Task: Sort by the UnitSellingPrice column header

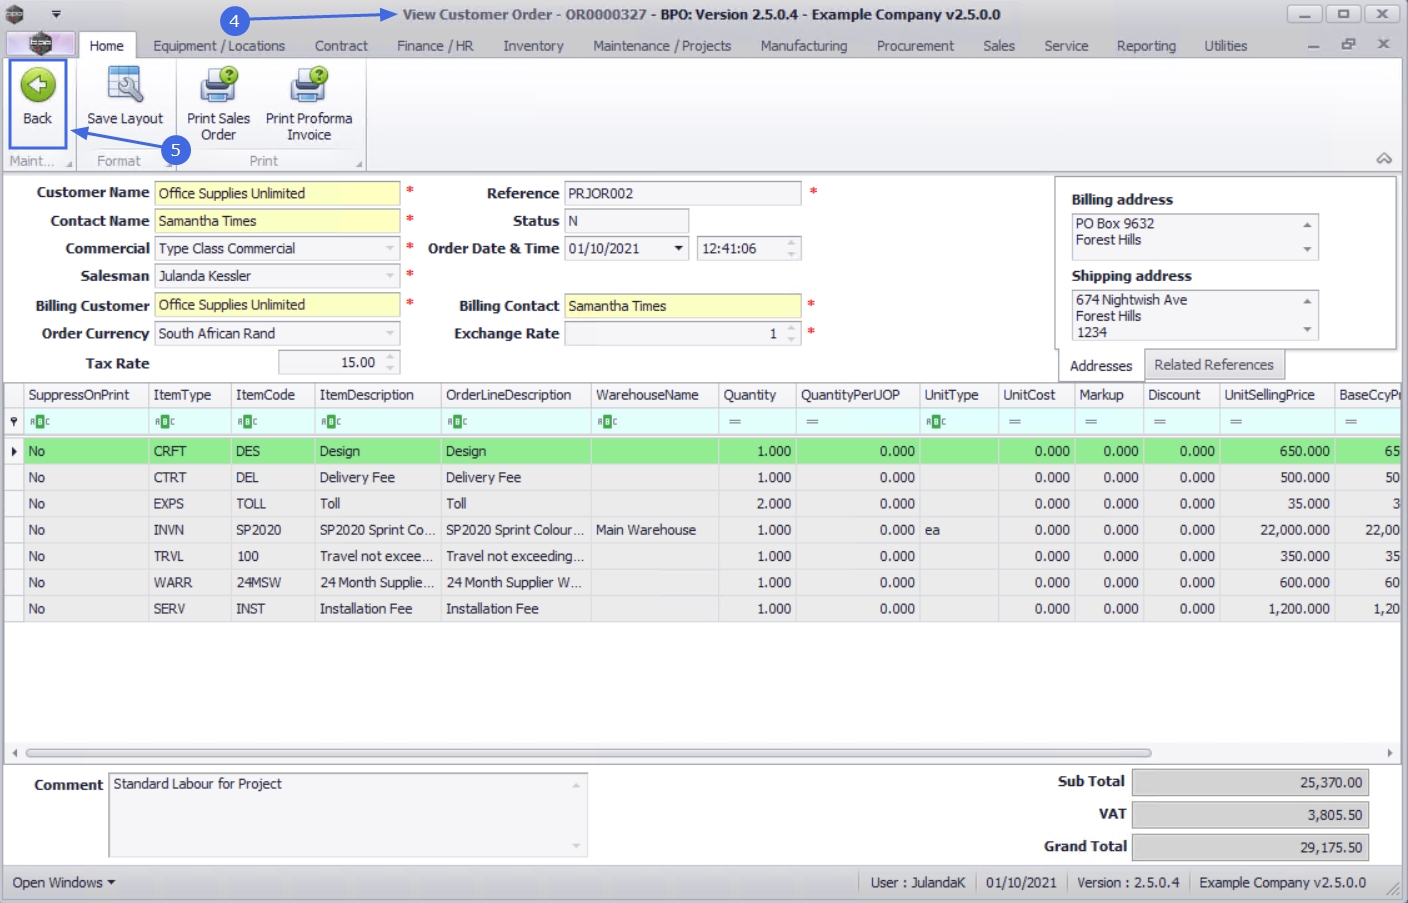Action: [1277, 395]
